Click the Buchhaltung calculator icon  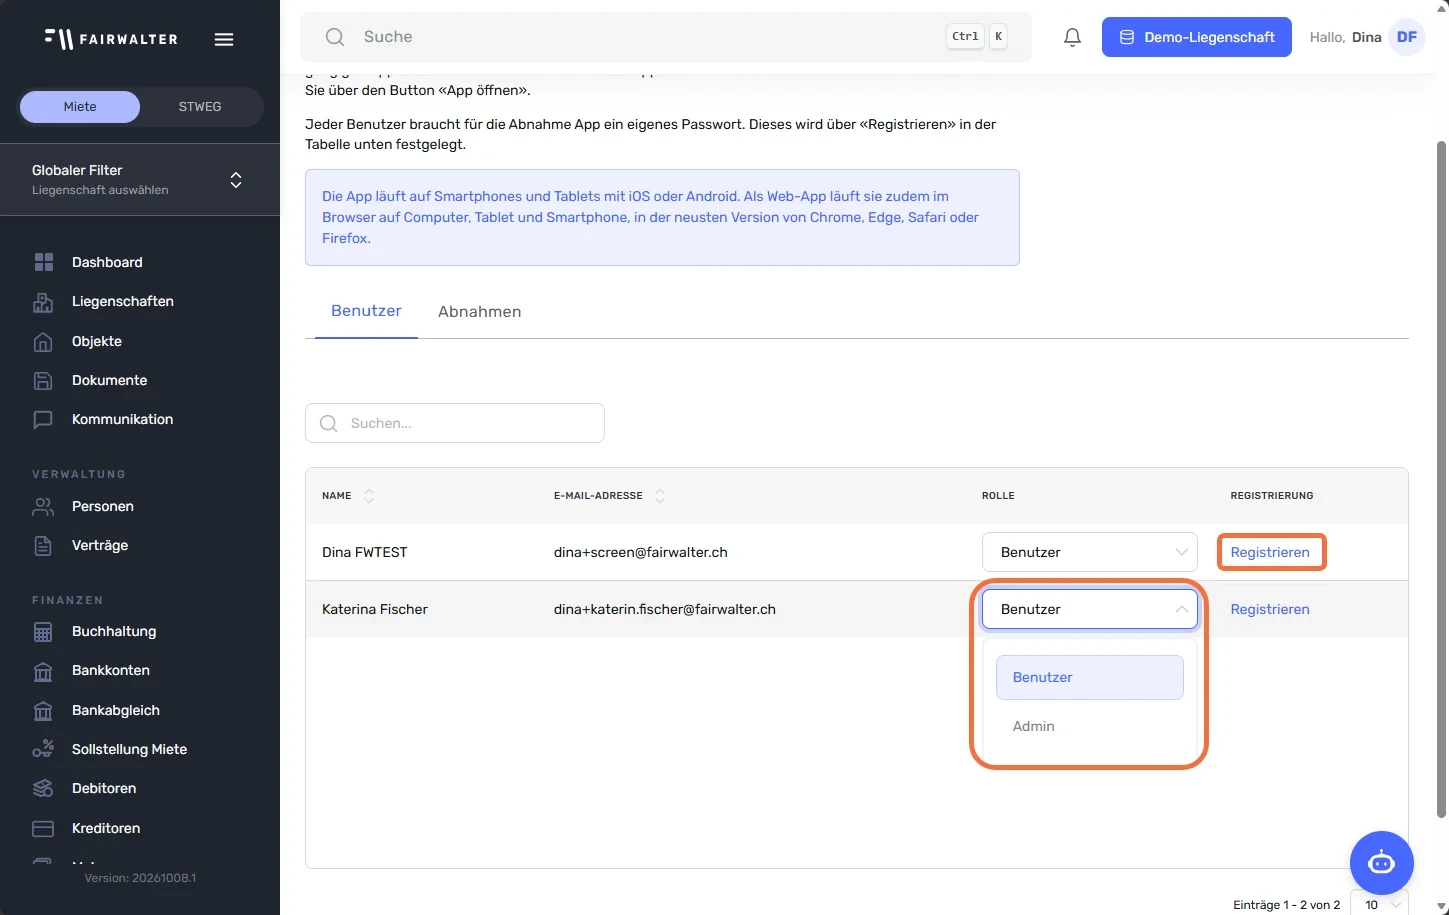[43, 632]
